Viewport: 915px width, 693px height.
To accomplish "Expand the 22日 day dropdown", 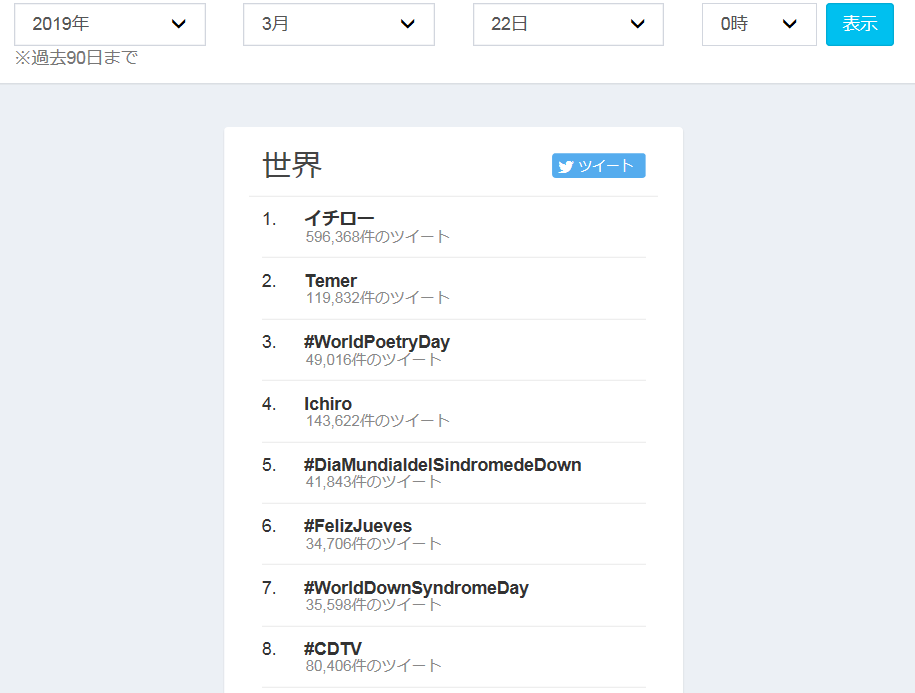I will coord(567,24).
